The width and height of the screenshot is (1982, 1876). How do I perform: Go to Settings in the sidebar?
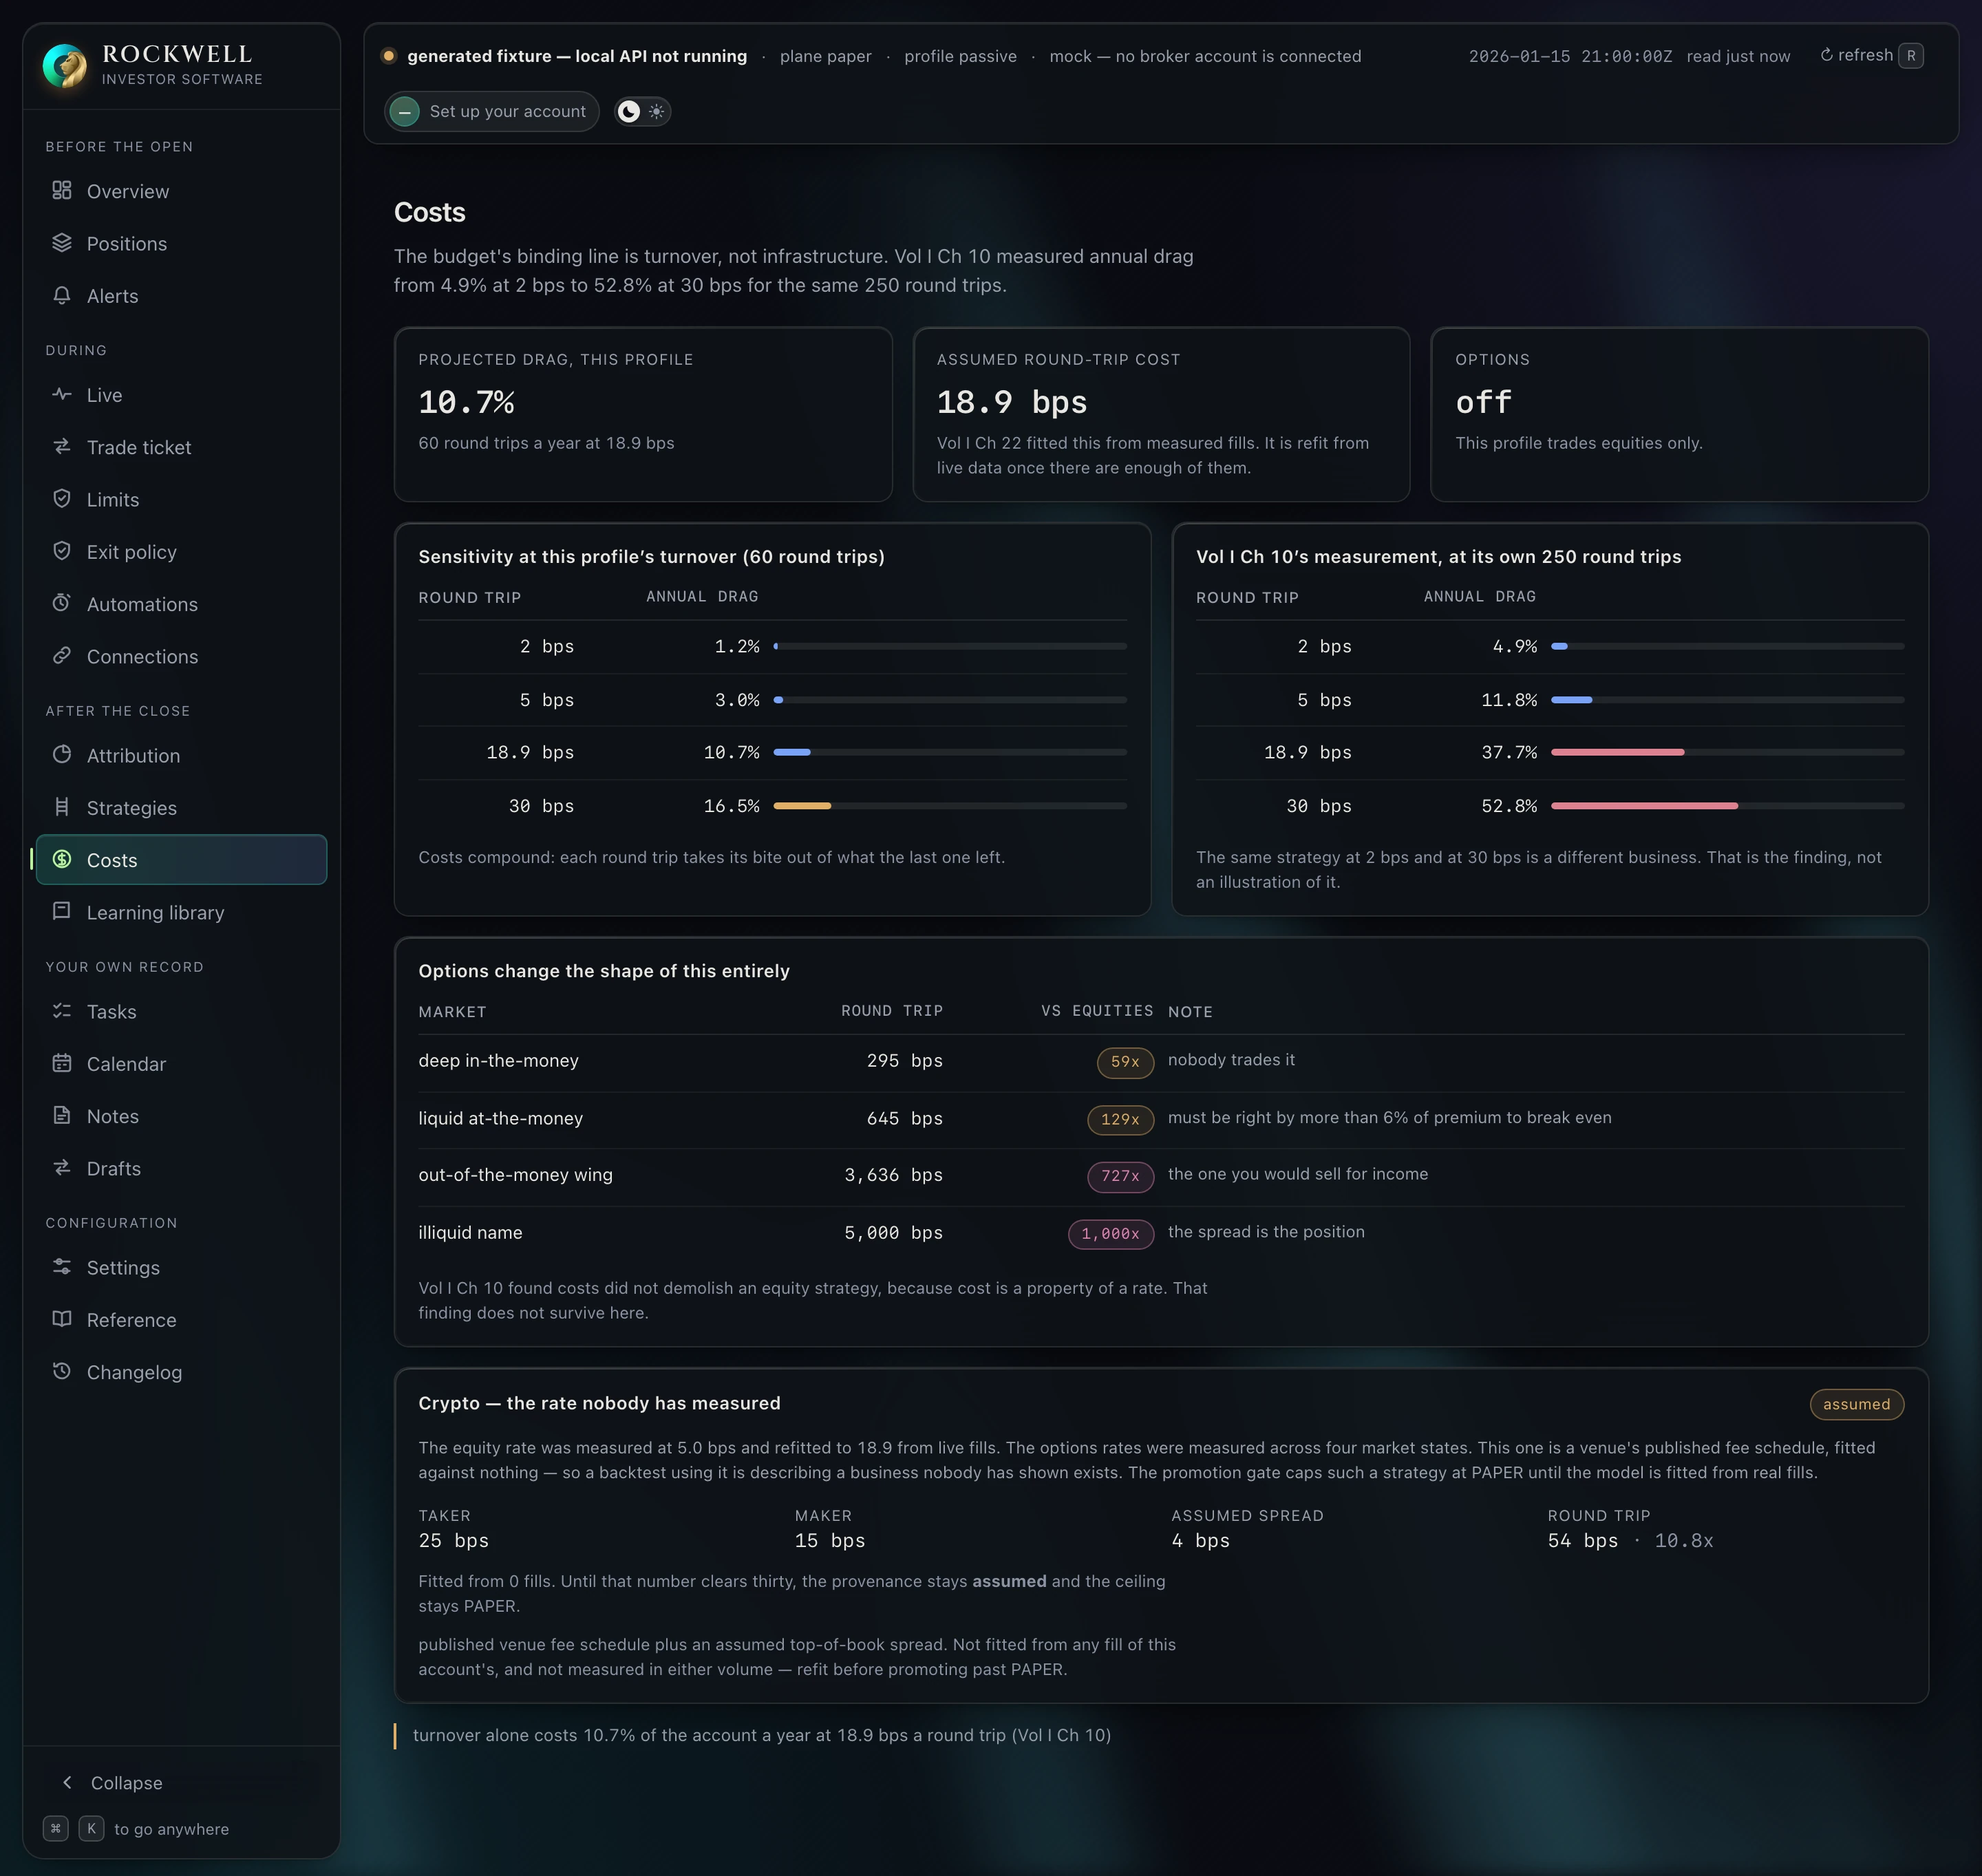tap(181, 1267)
